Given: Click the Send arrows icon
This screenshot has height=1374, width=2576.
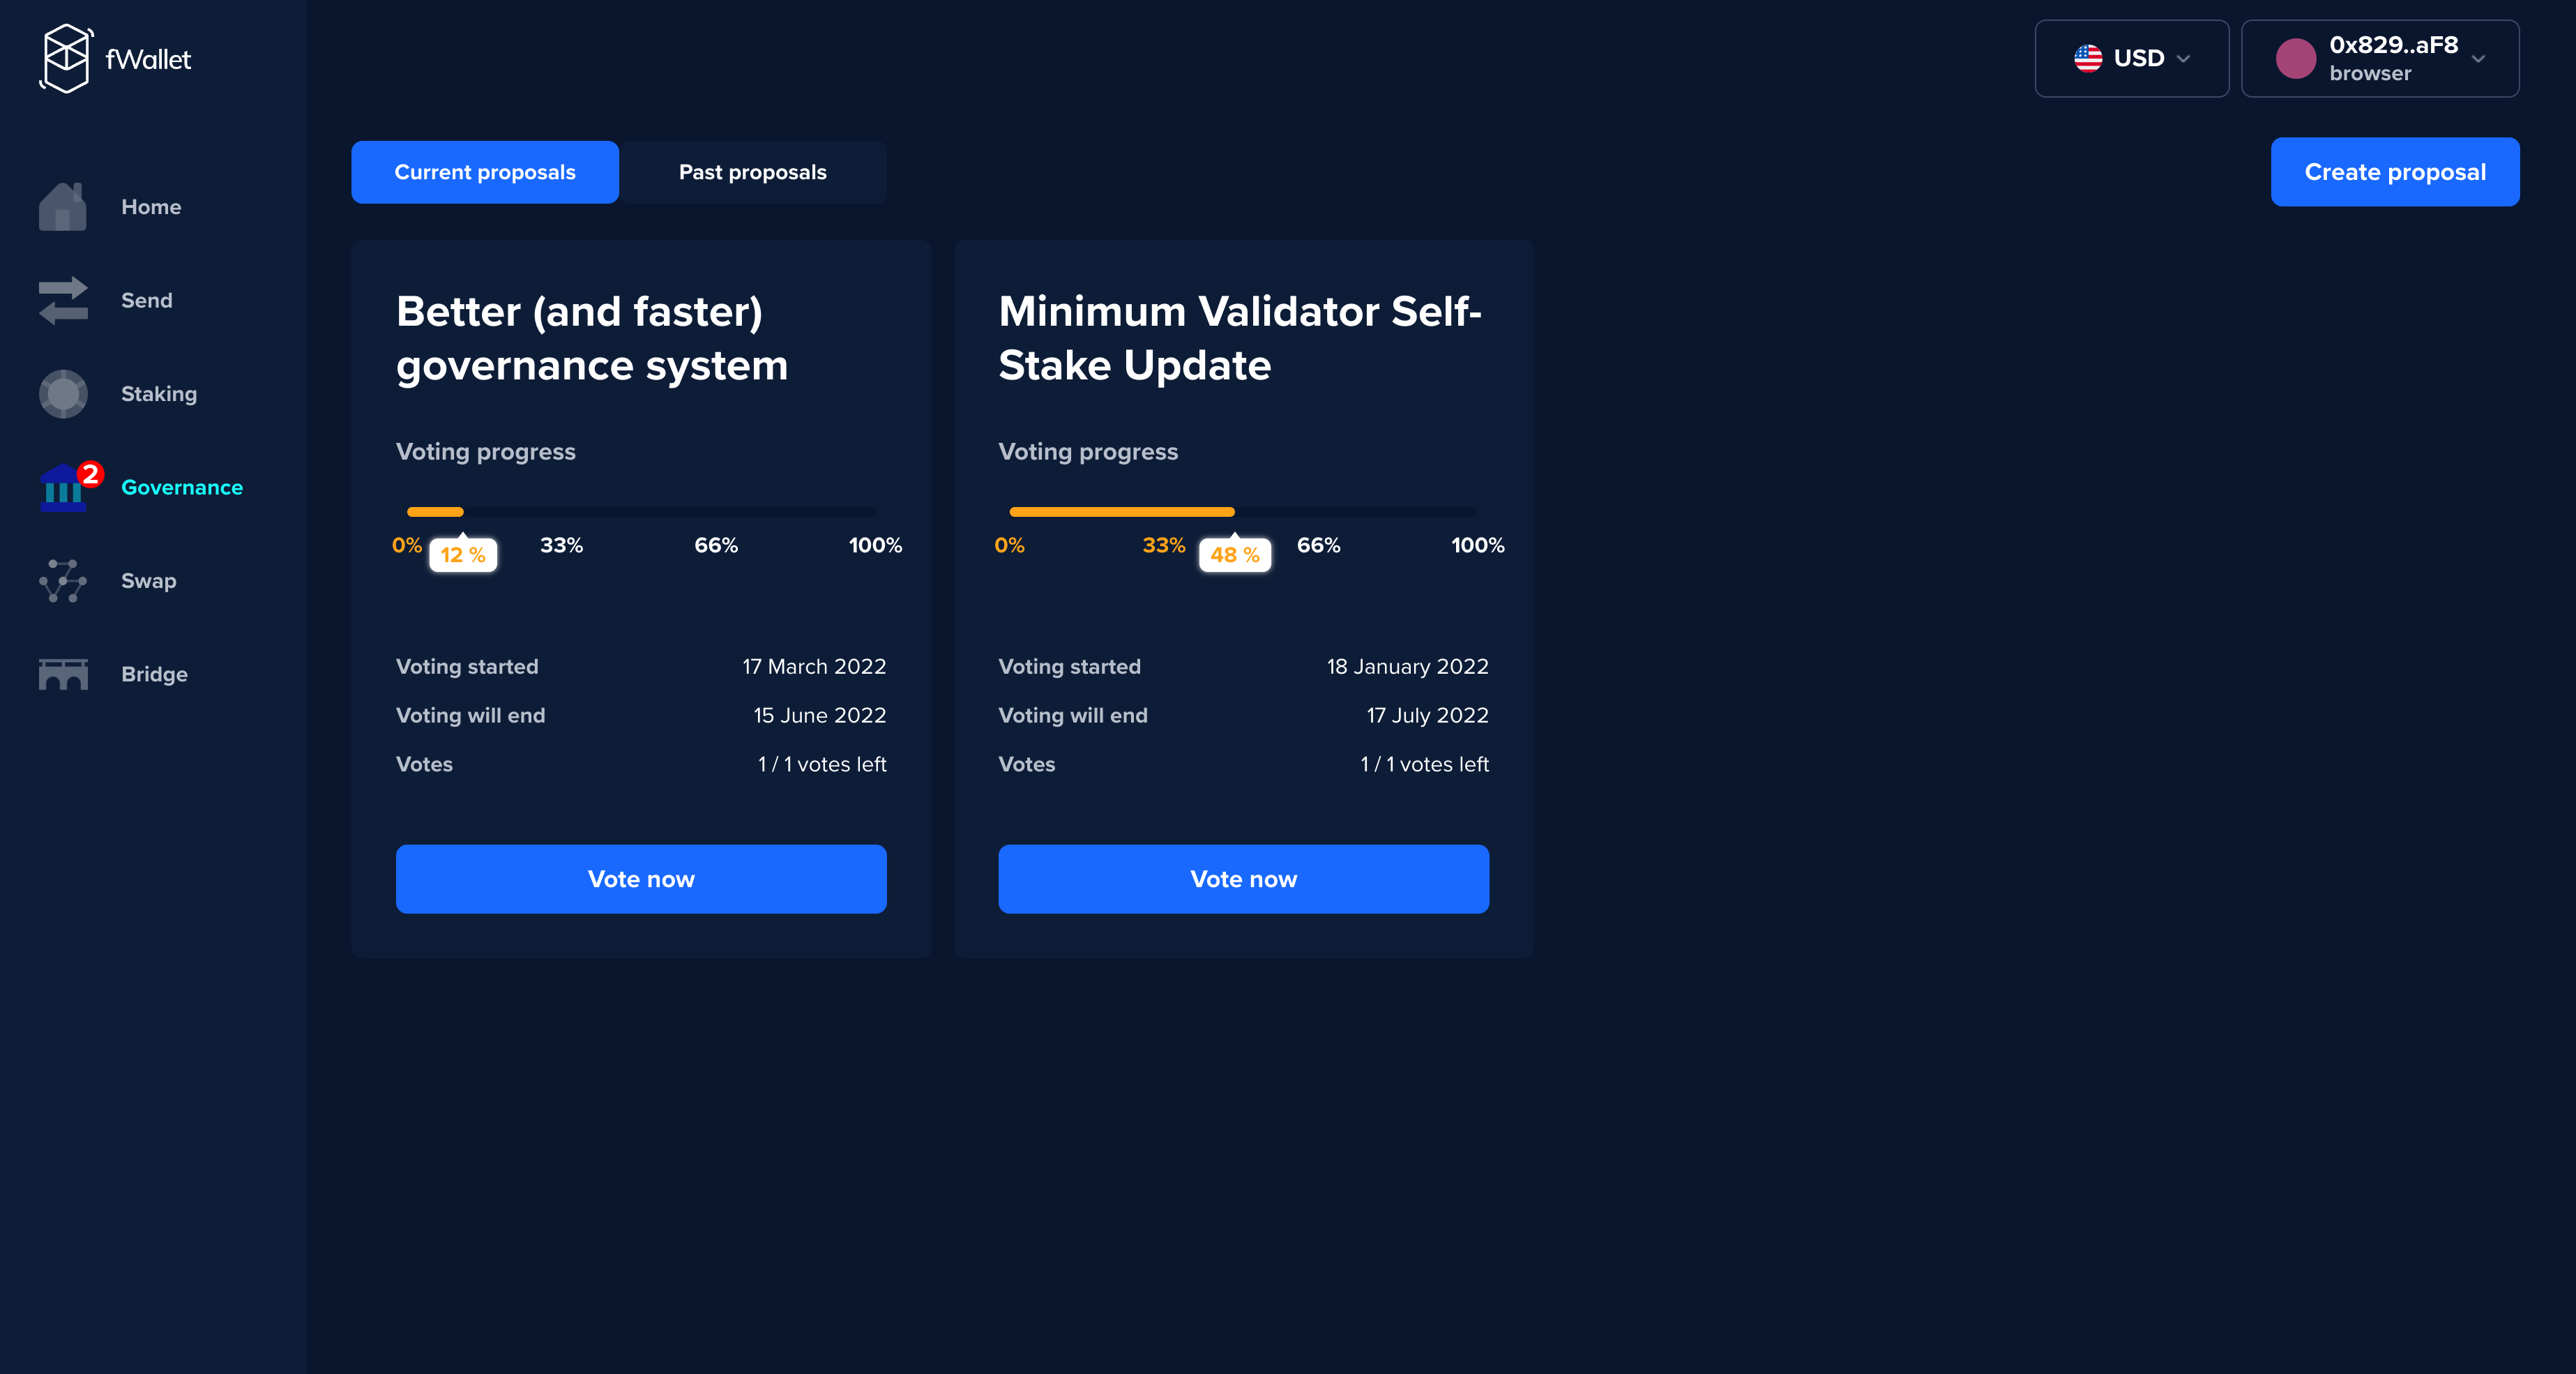Looking at the screenshot, I should point(63,300).
